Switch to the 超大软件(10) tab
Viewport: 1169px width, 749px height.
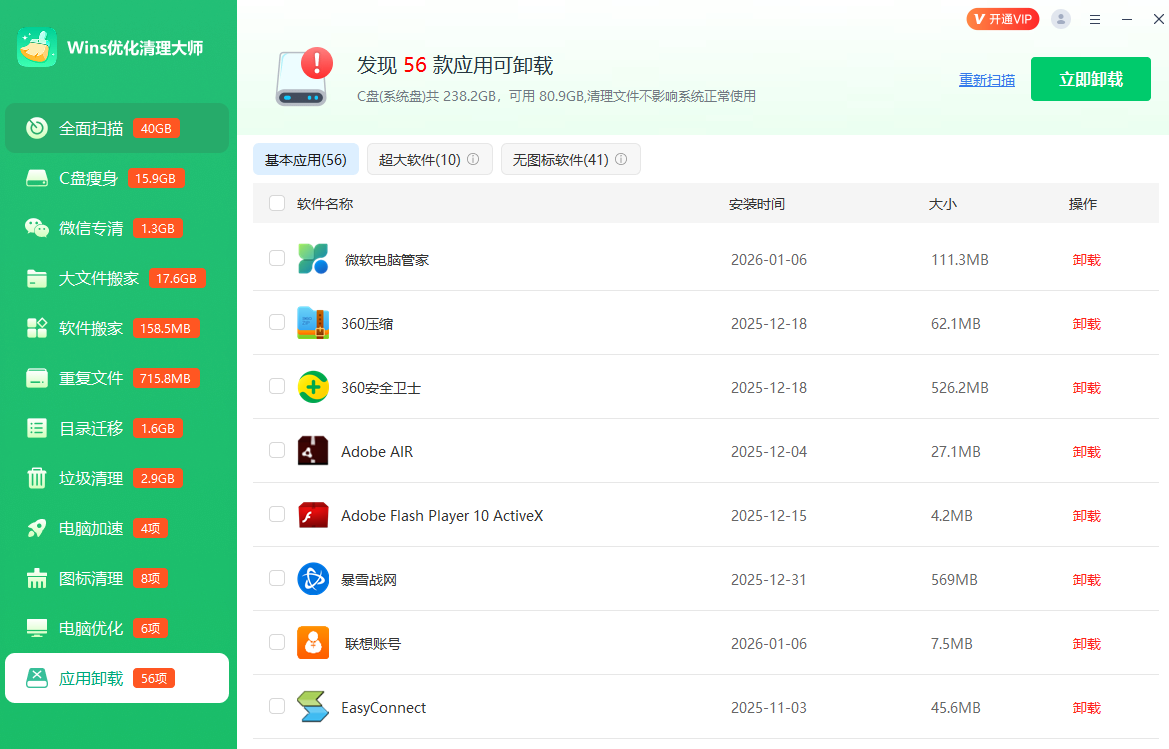419,160
